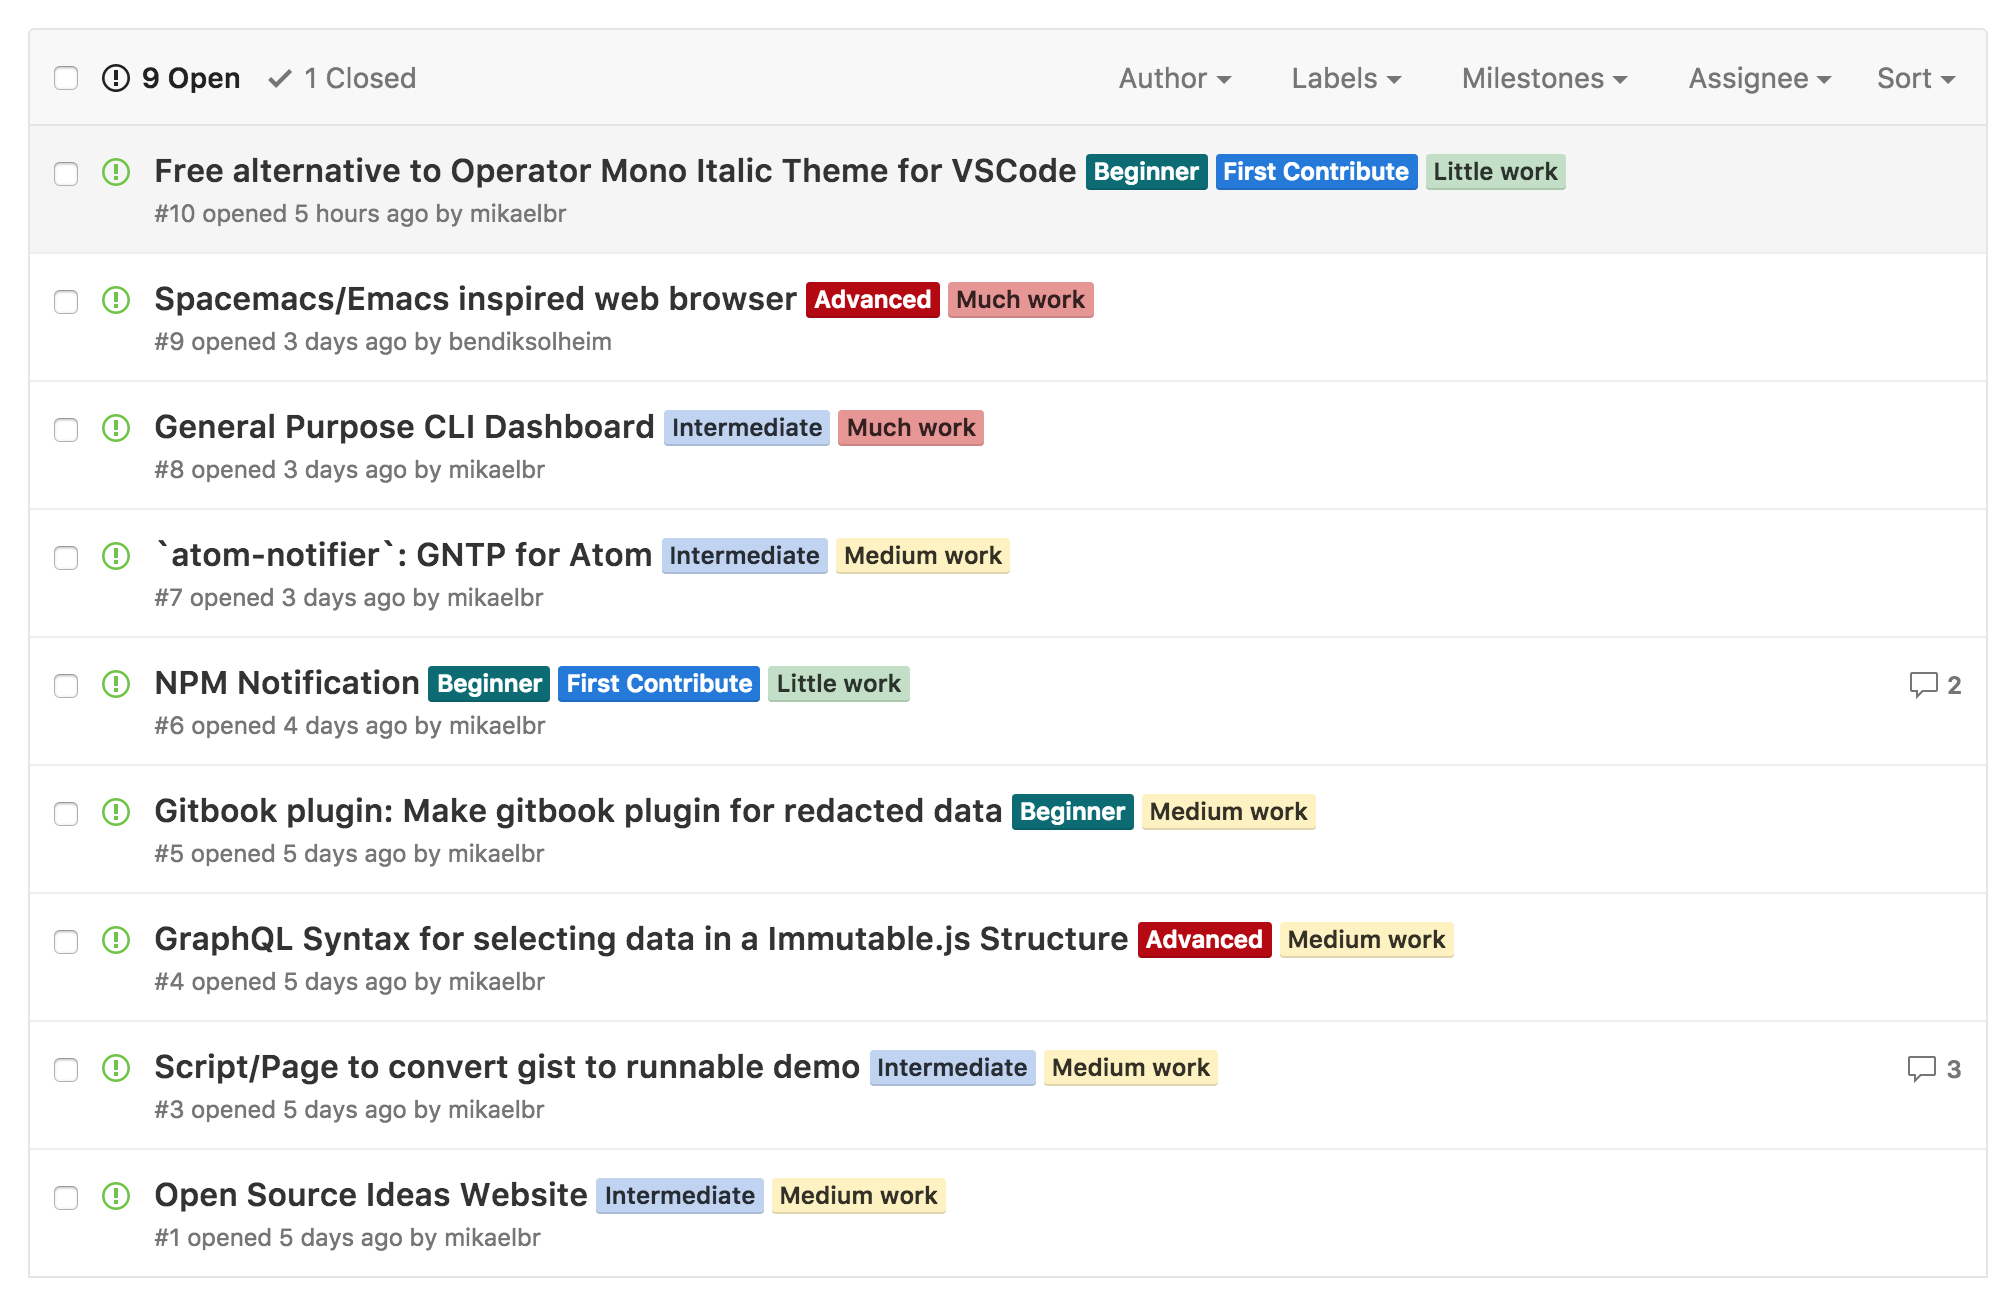Click author link bendiksolheim on issue #9
Screen dimensions: 2008x1298
(x=530, y=342)
